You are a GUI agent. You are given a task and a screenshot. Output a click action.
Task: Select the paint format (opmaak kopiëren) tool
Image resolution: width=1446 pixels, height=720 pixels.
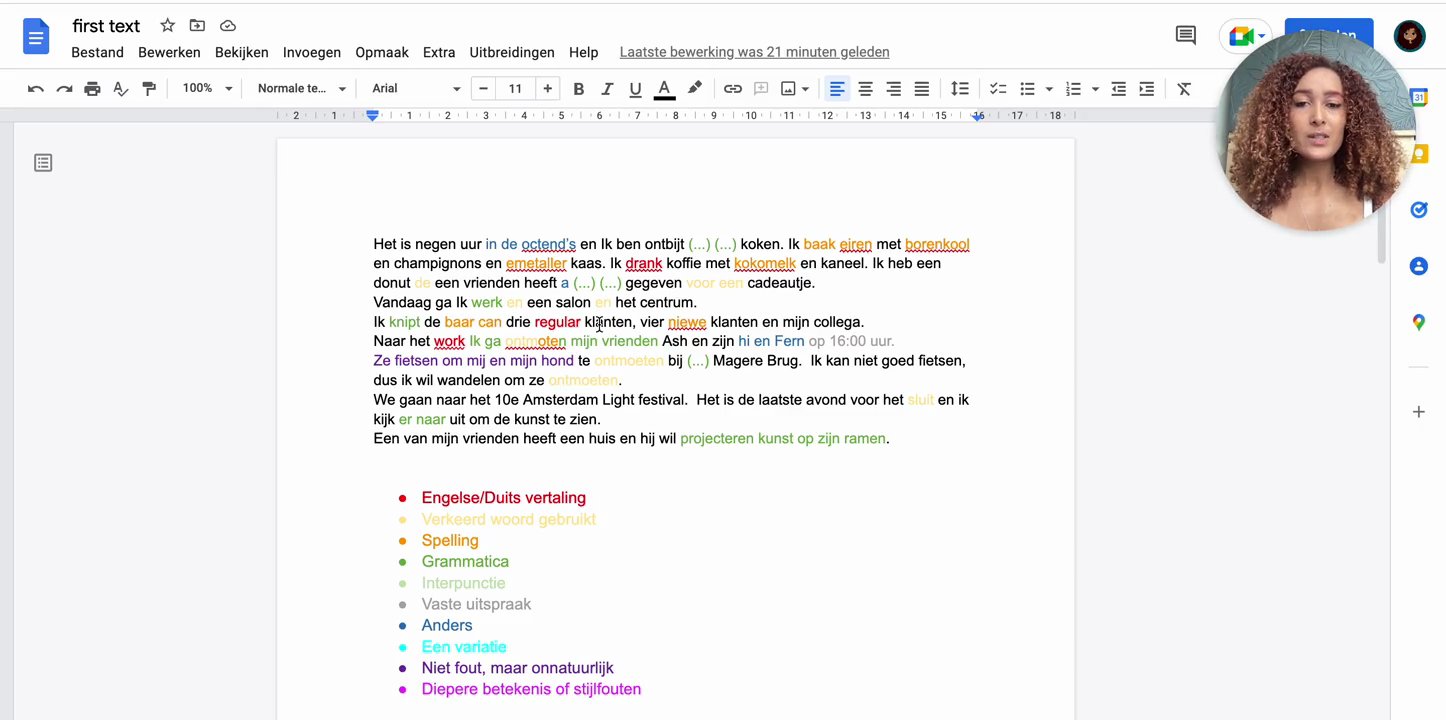click(x=149, y=88)
